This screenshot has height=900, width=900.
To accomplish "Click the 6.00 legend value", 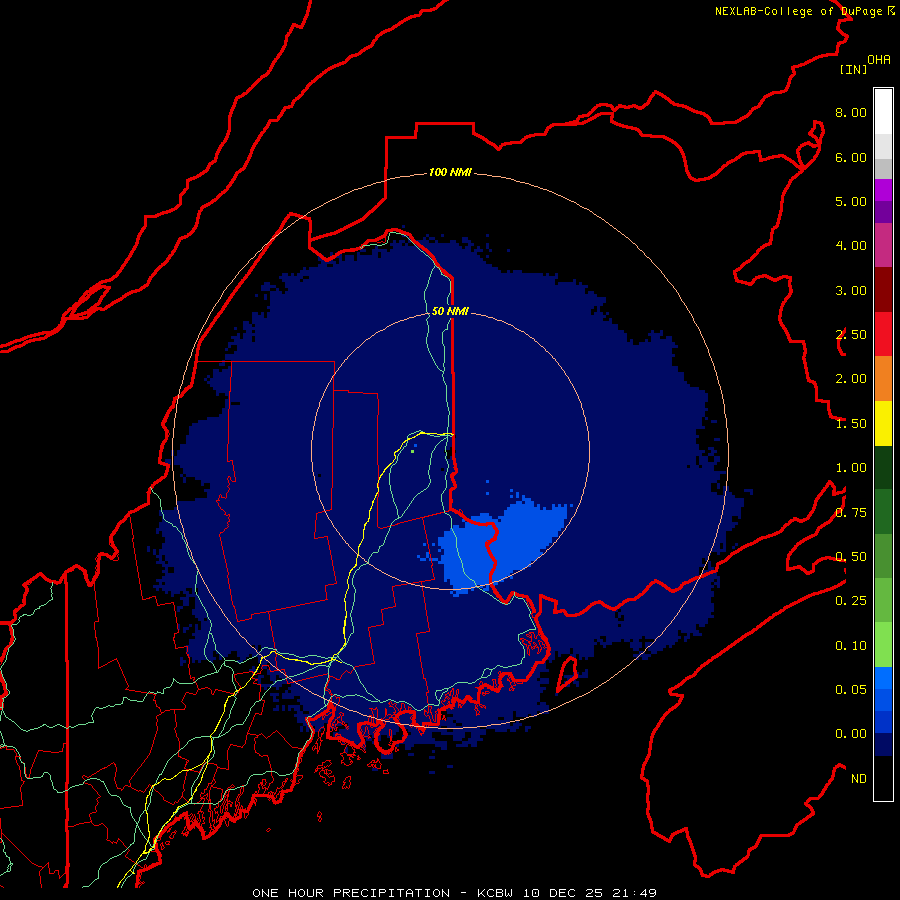I will (851, 157).
